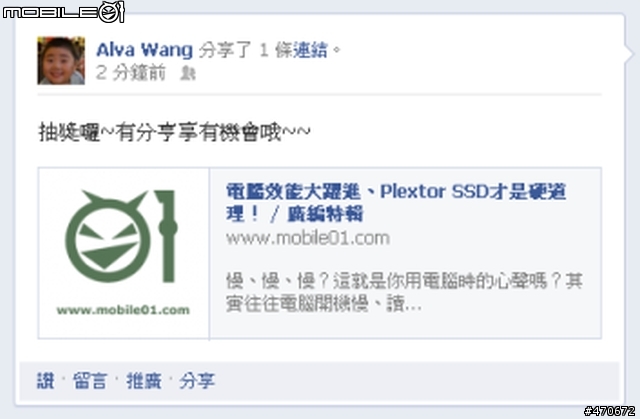Open the 連結 link in post header

point(310,50)
